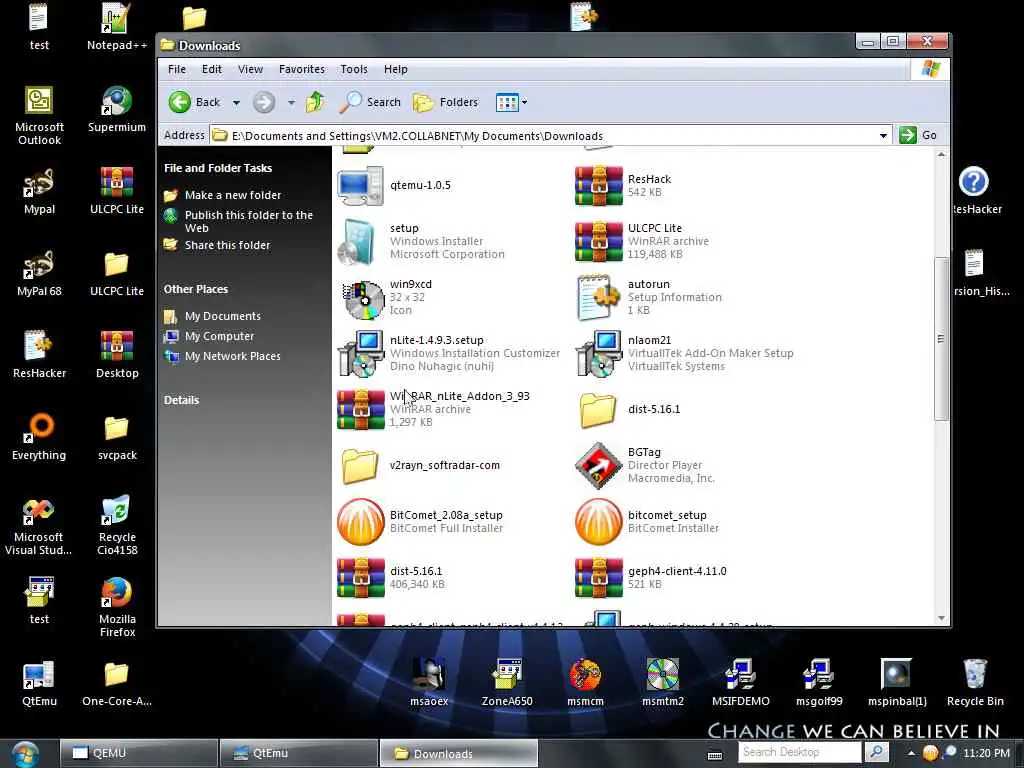
Task: Click Make a new folder link
Action: click(x=232, y=195)
